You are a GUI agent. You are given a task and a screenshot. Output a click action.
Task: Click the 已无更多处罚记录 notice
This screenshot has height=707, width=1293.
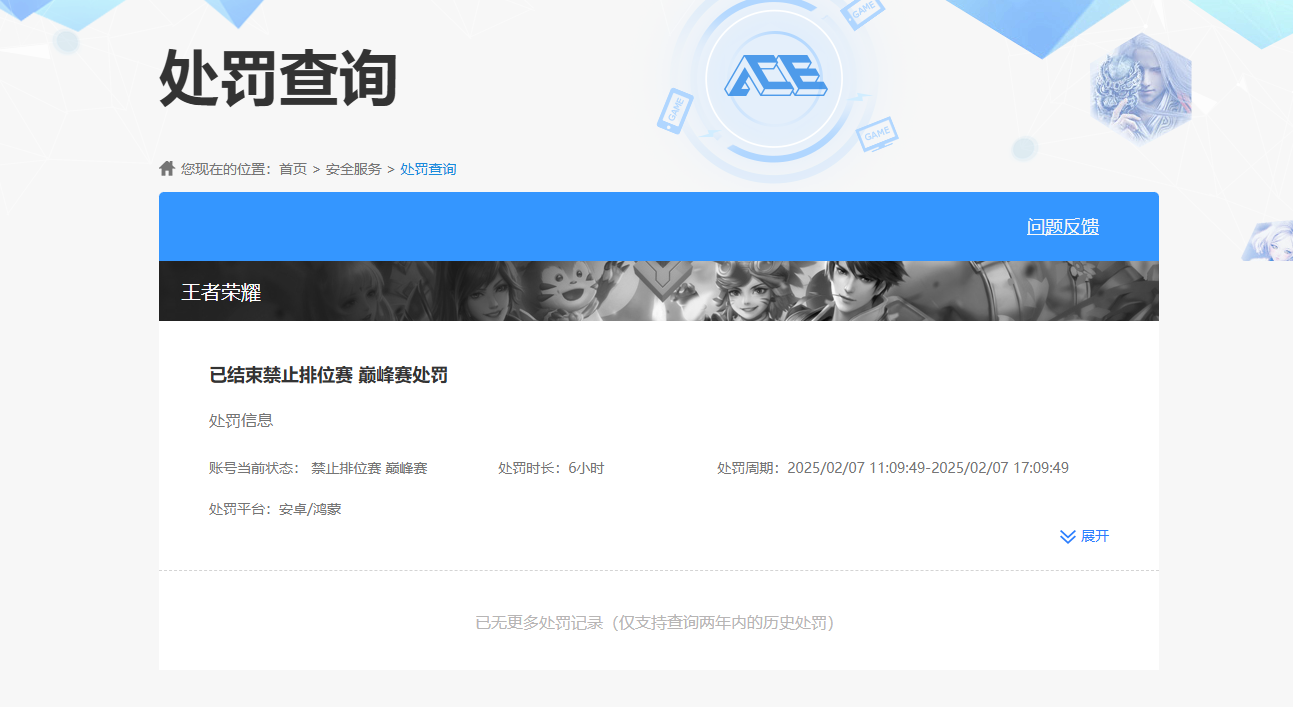click(x=655, y=623)
